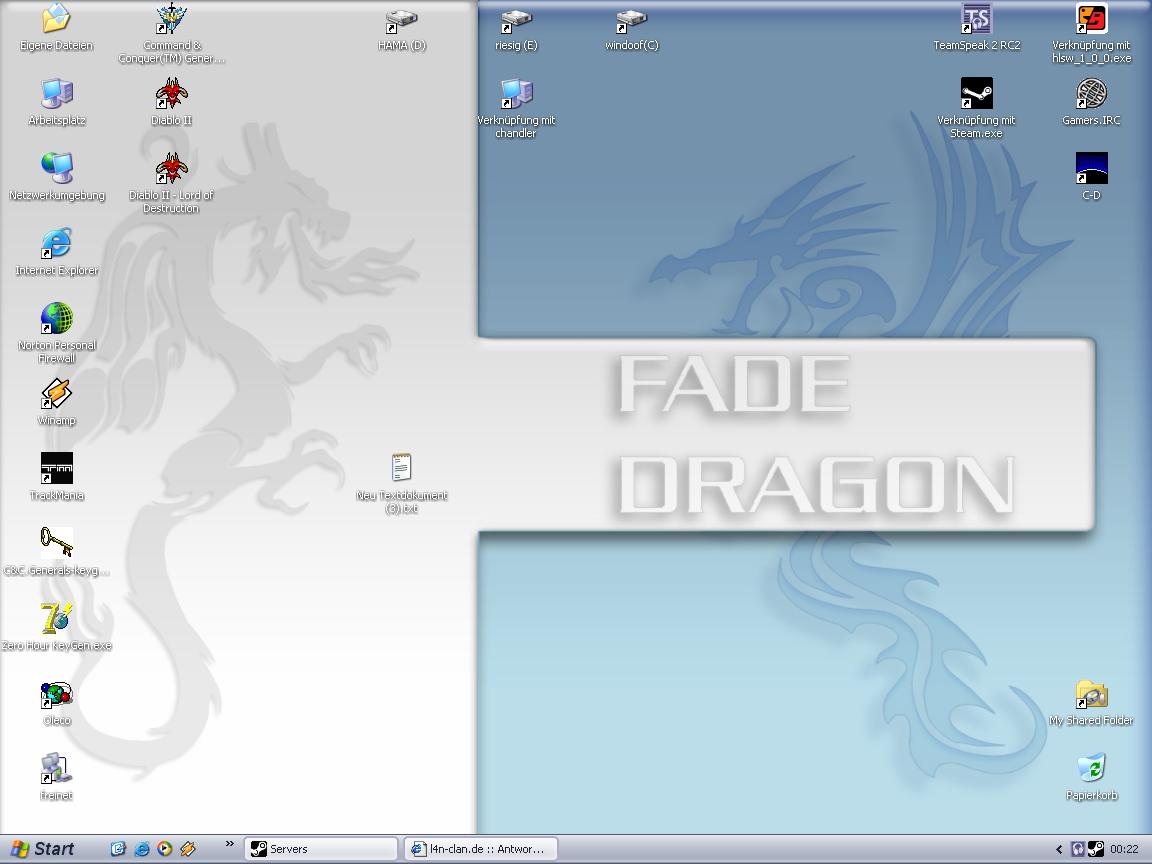Select the TrackMania game icon

tap(56, 469)
